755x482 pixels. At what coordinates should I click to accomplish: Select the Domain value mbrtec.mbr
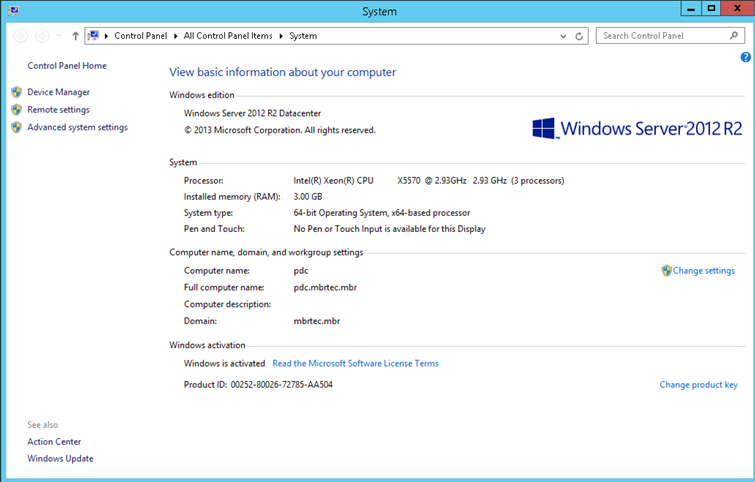pyautogui.click(x=317, y=321)
